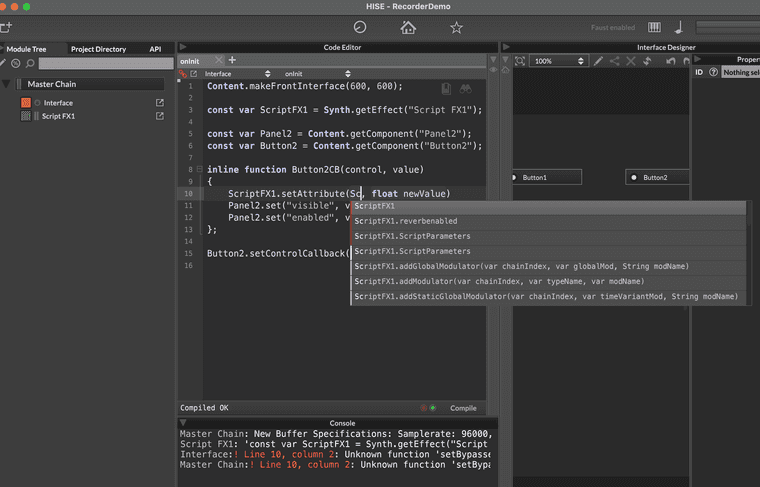This screenshot has height=487, width=760.
Task: Click the magnifier search icon in Module Tree
Action: click(30, 62)
